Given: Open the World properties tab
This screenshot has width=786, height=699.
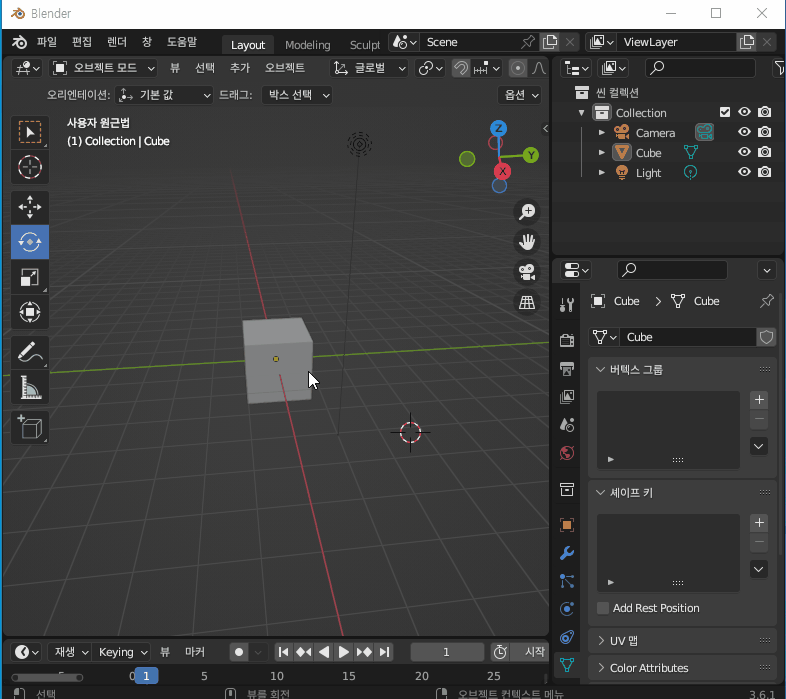Looking at the screenshot, I should (566, 453).
